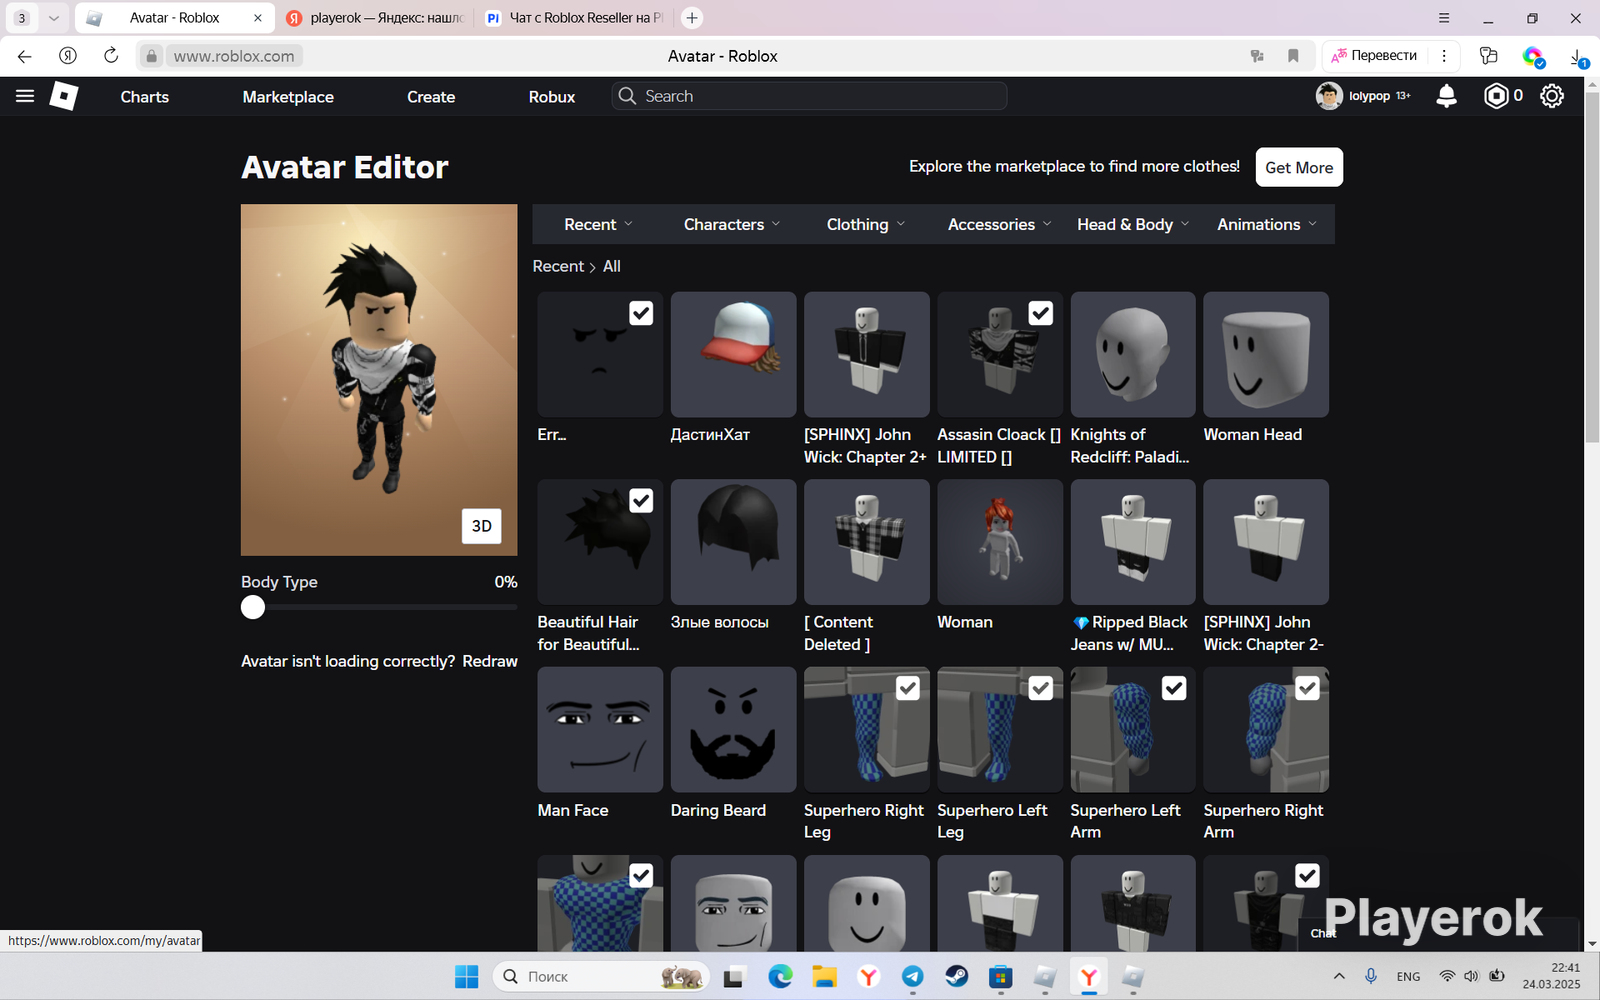Click the Windows taskbar search box
This screenshot has height=1000, width=1600.
(601, 976)
